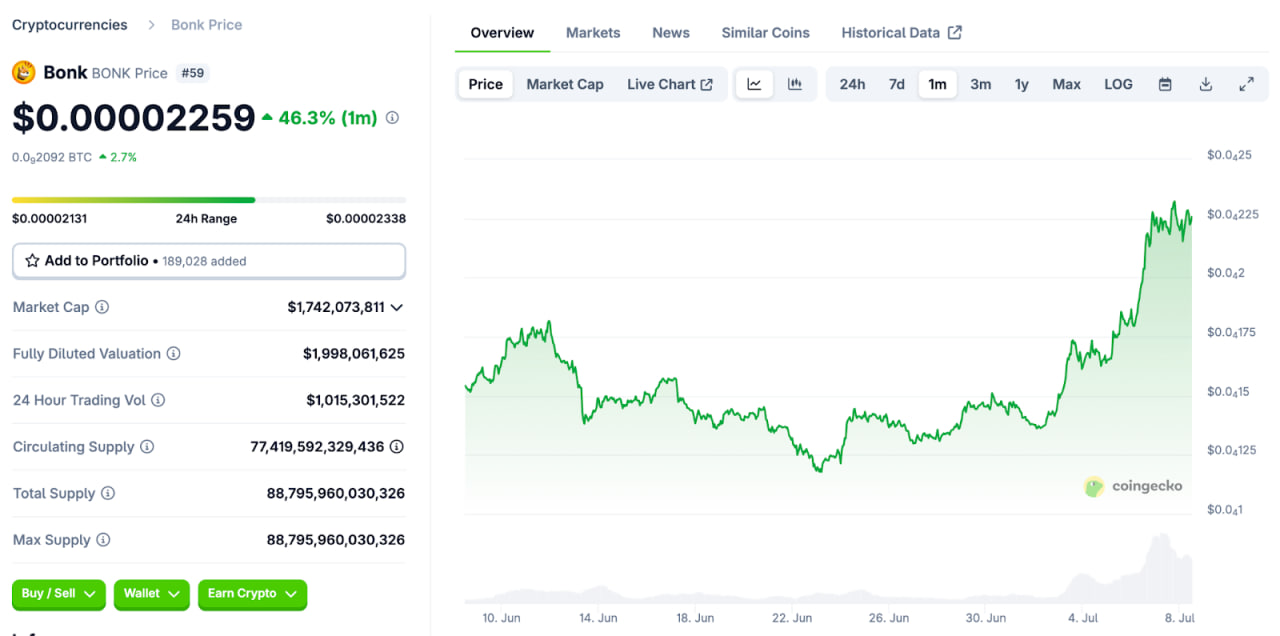Switch to candlestick chart icon
Screen dimensions: 1280x636
tap(795, 85)
